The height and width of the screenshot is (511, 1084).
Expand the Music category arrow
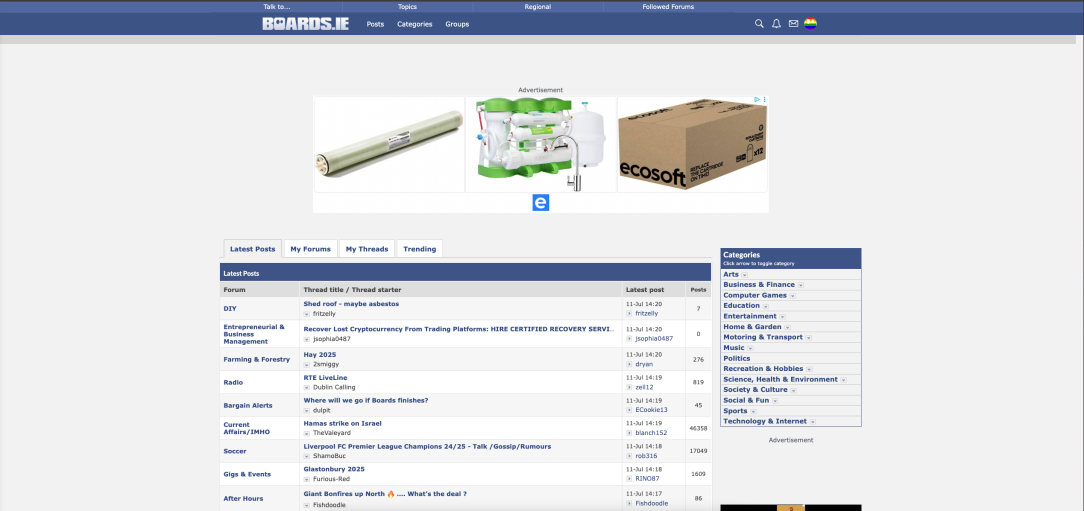click(750, 349)
